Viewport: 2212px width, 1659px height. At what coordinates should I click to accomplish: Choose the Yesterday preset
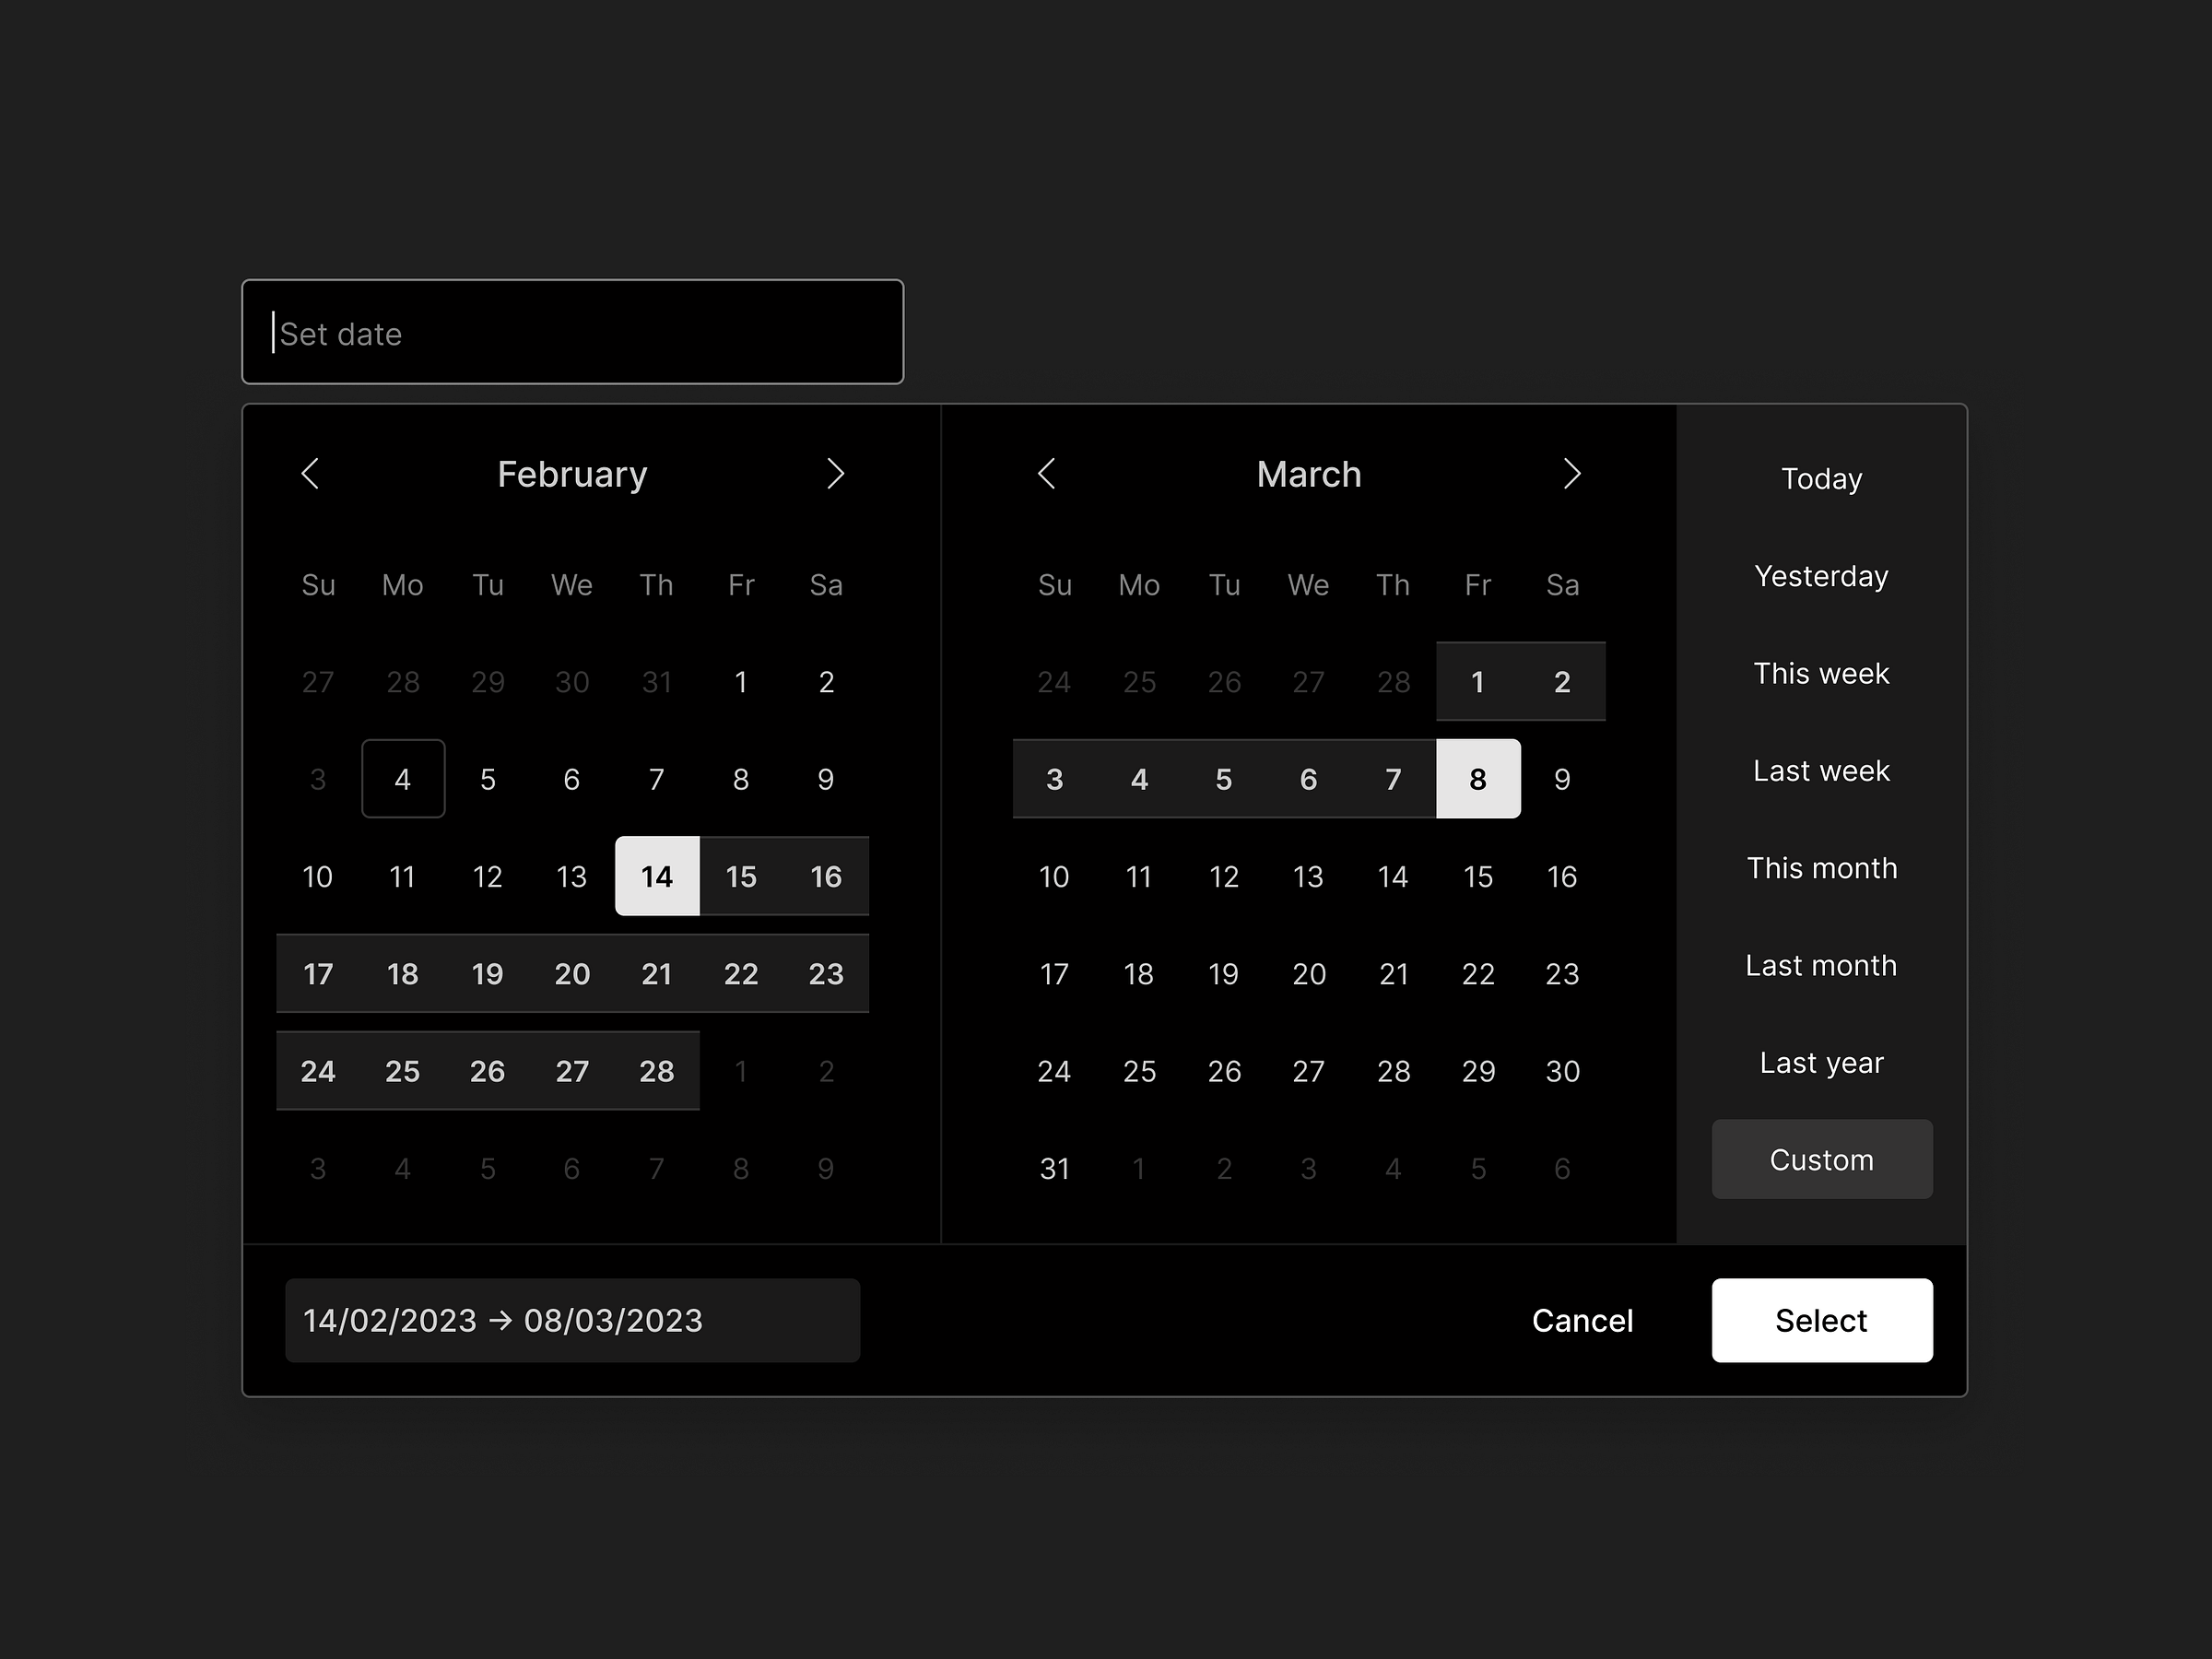click(x=1822, y=576)
